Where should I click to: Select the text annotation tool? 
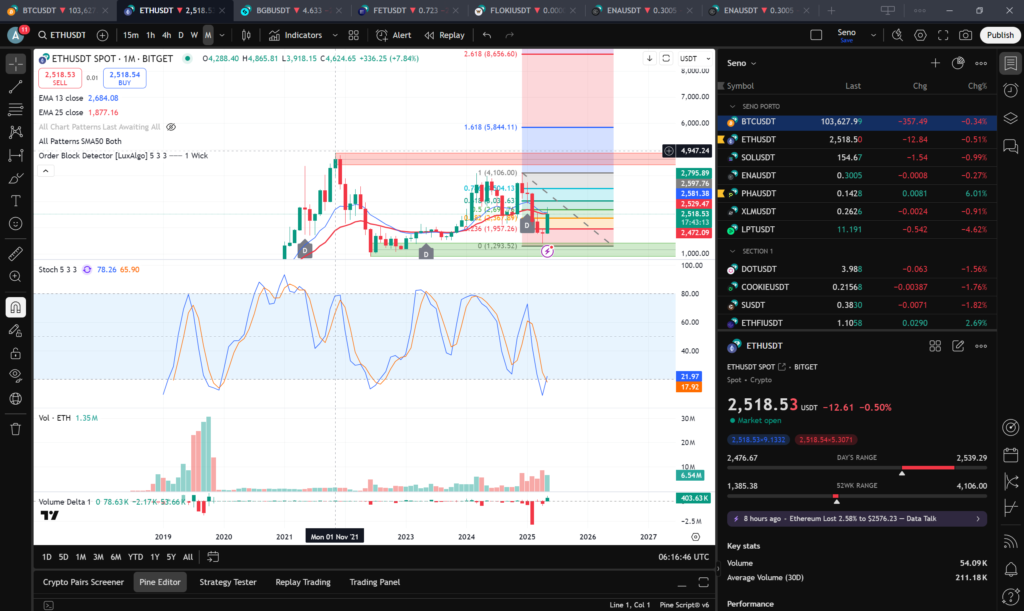pos(16,200)
